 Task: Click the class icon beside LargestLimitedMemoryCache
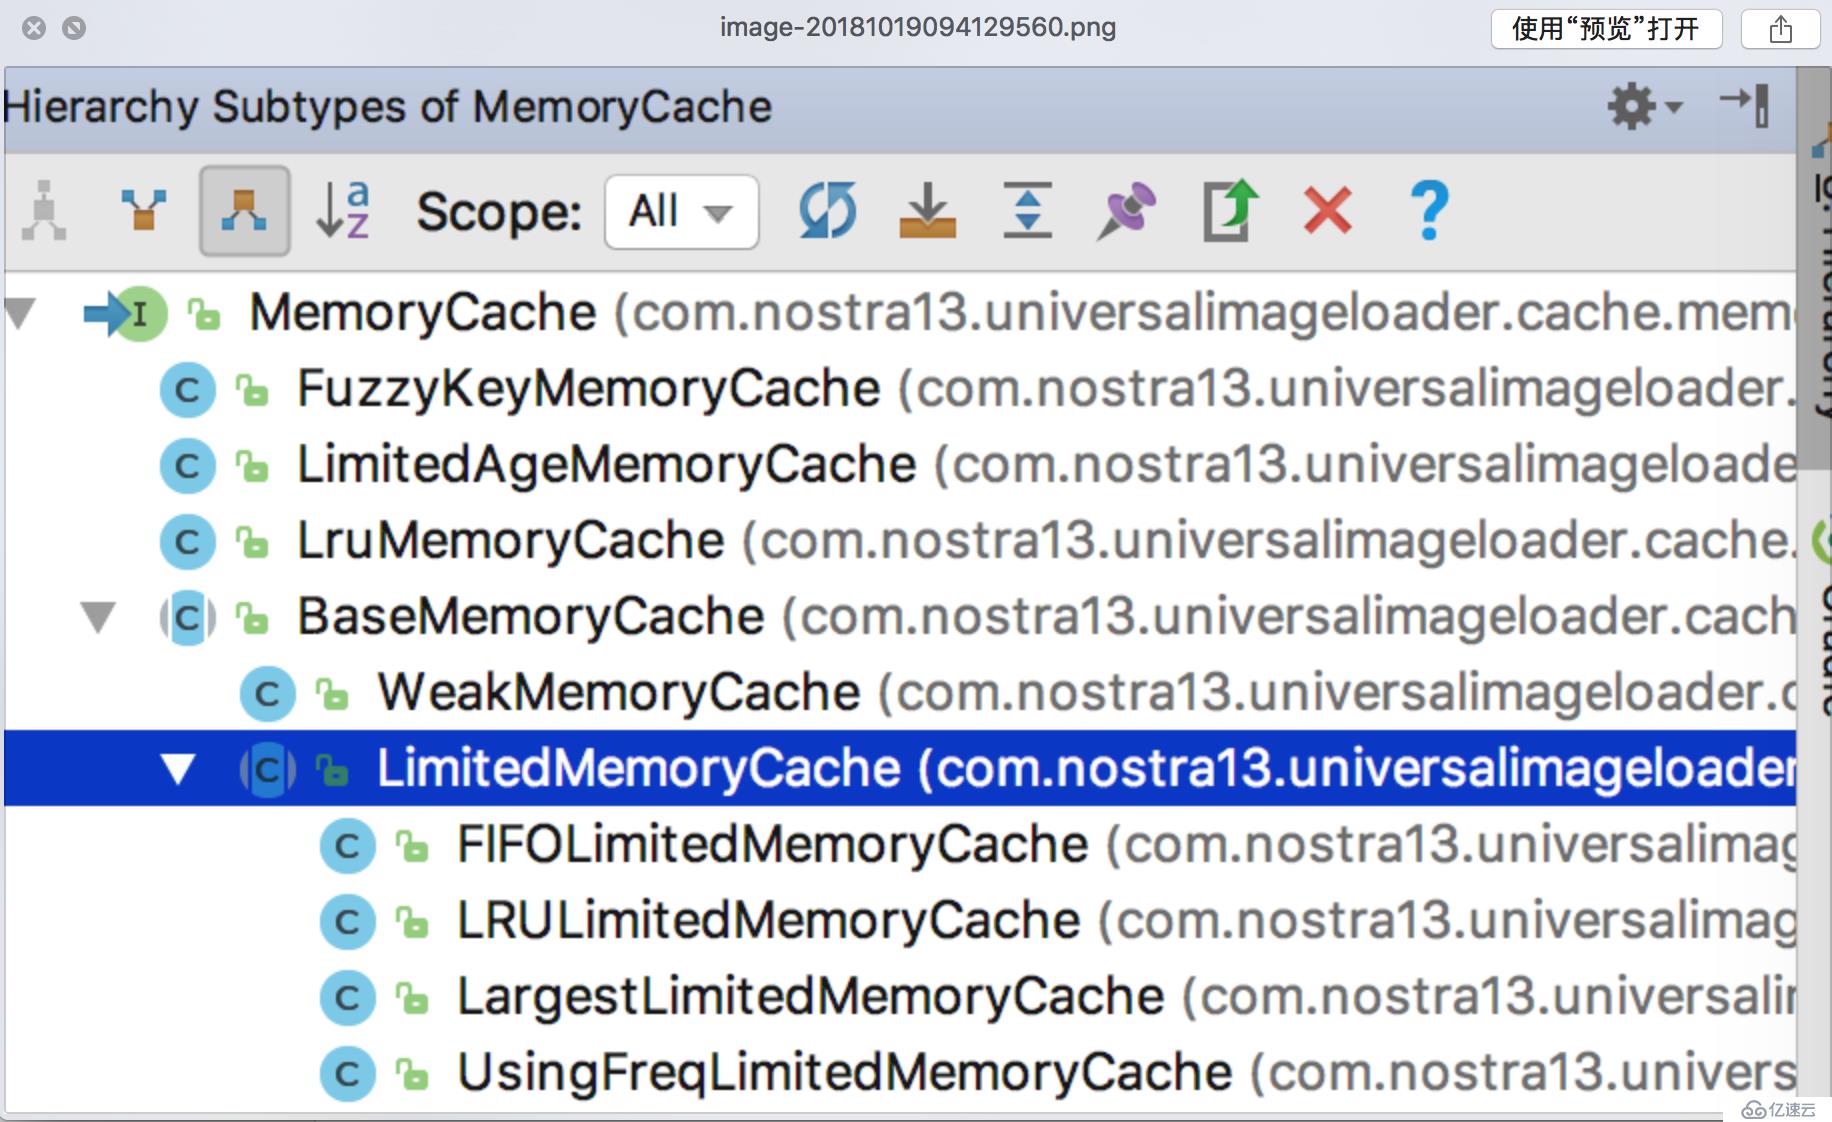(x=348, y=998)
